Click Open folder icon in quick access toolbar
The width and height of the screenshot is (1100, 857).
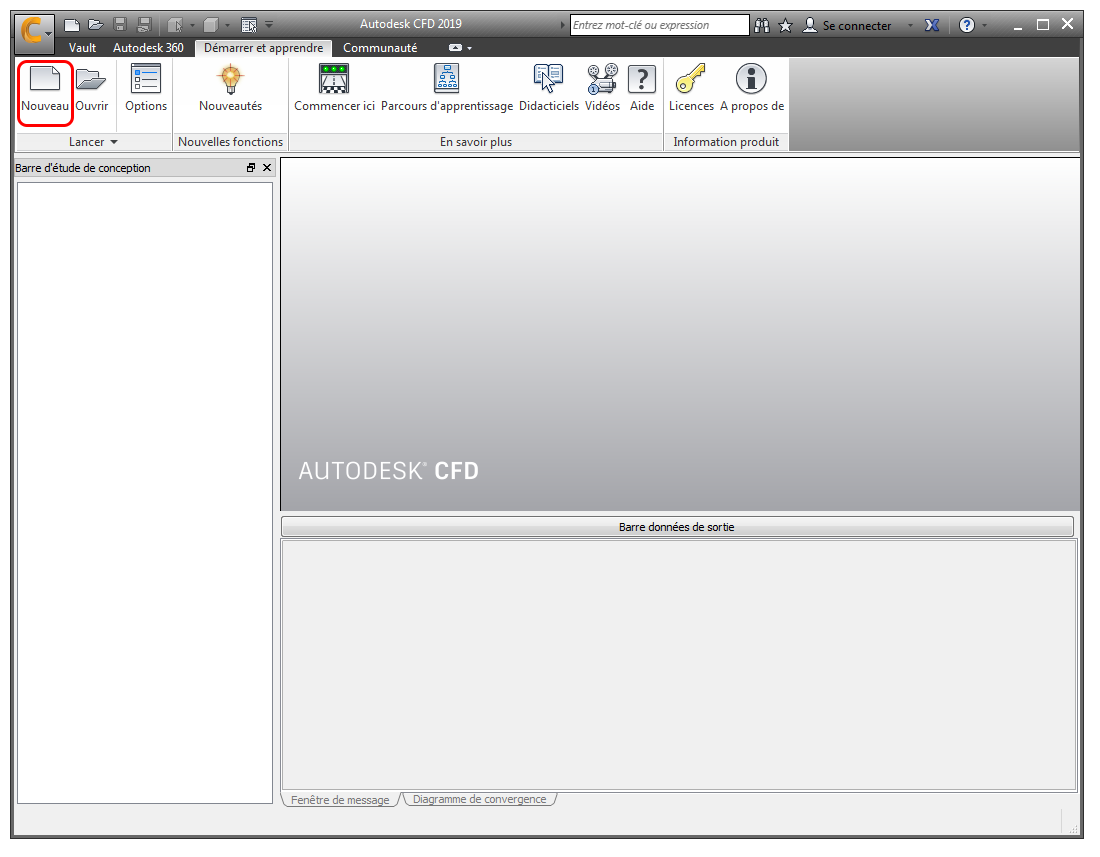[x=95, y=25]
